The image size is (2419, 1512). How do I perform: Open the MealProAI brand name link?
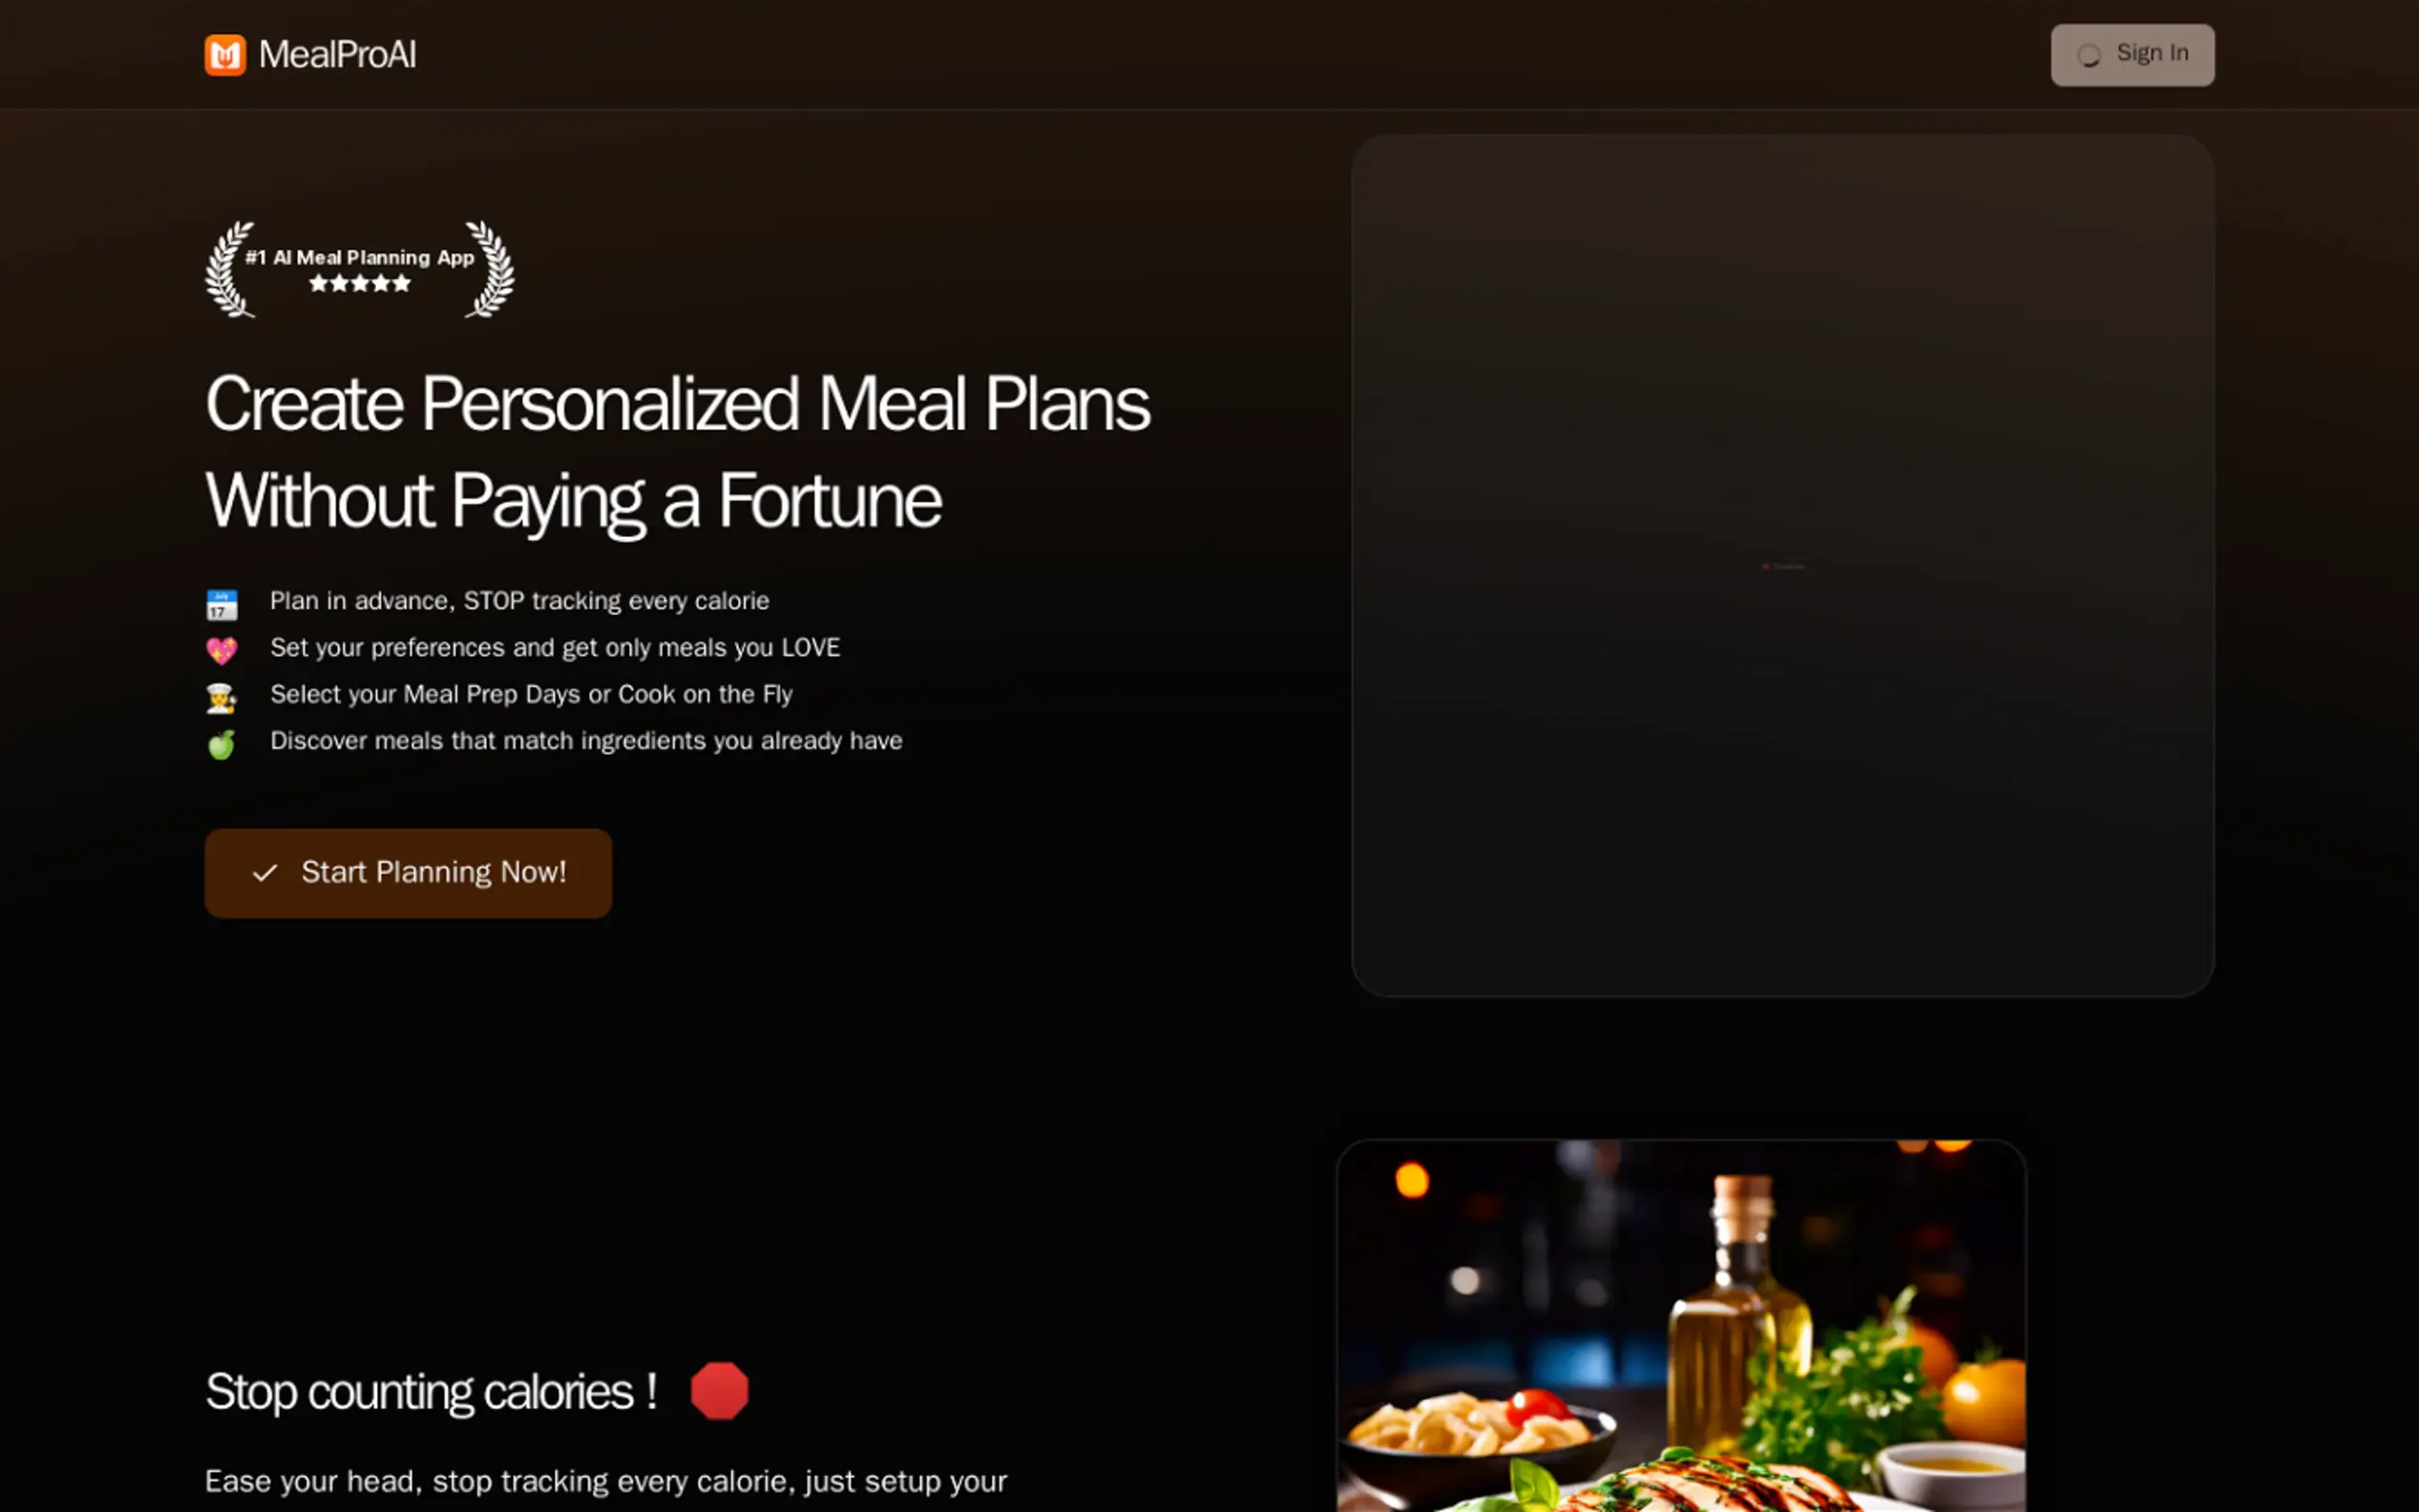tap(337, 55)
